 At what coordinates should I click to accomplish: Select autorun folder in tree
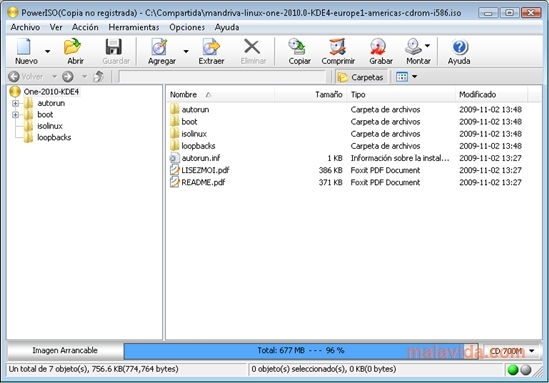coord(51,103)
